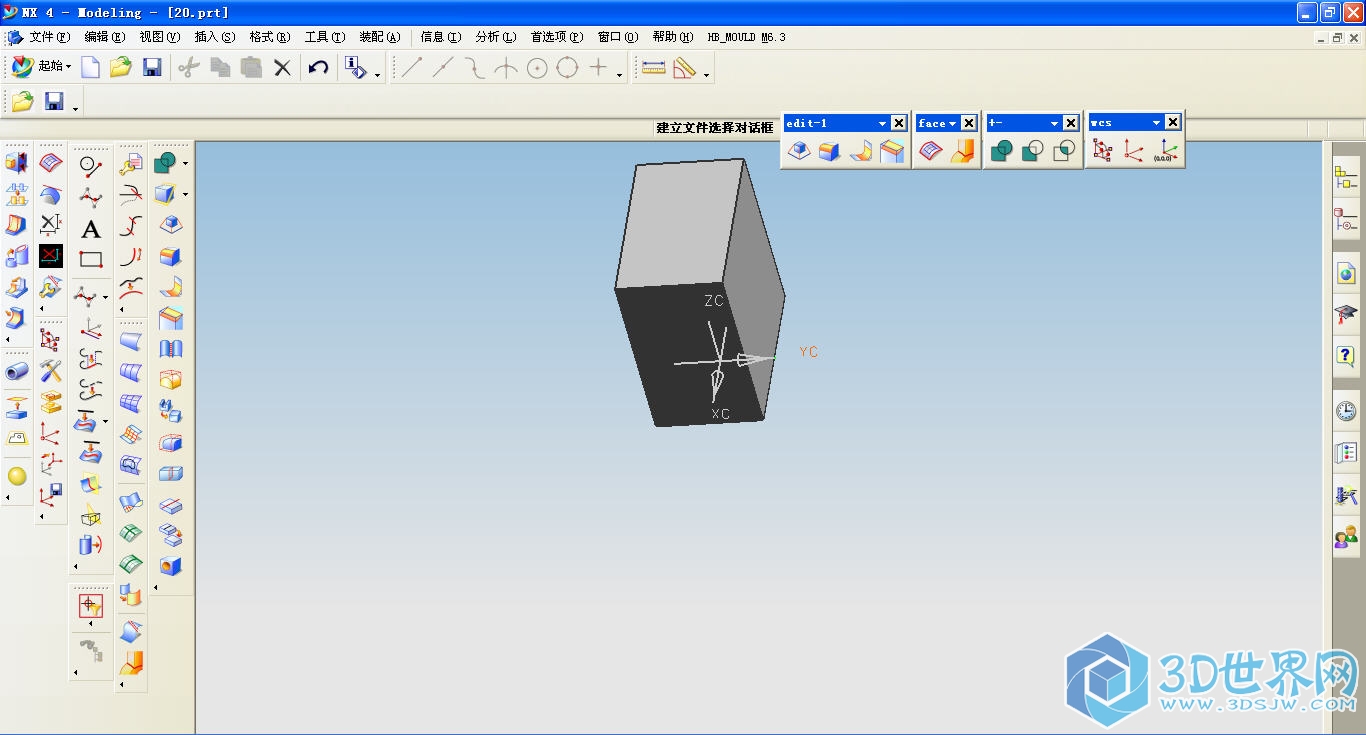1366x735 pixels.
Task: Expand the wcs toolbar options arrow
Action: [x=1156, y=123]
